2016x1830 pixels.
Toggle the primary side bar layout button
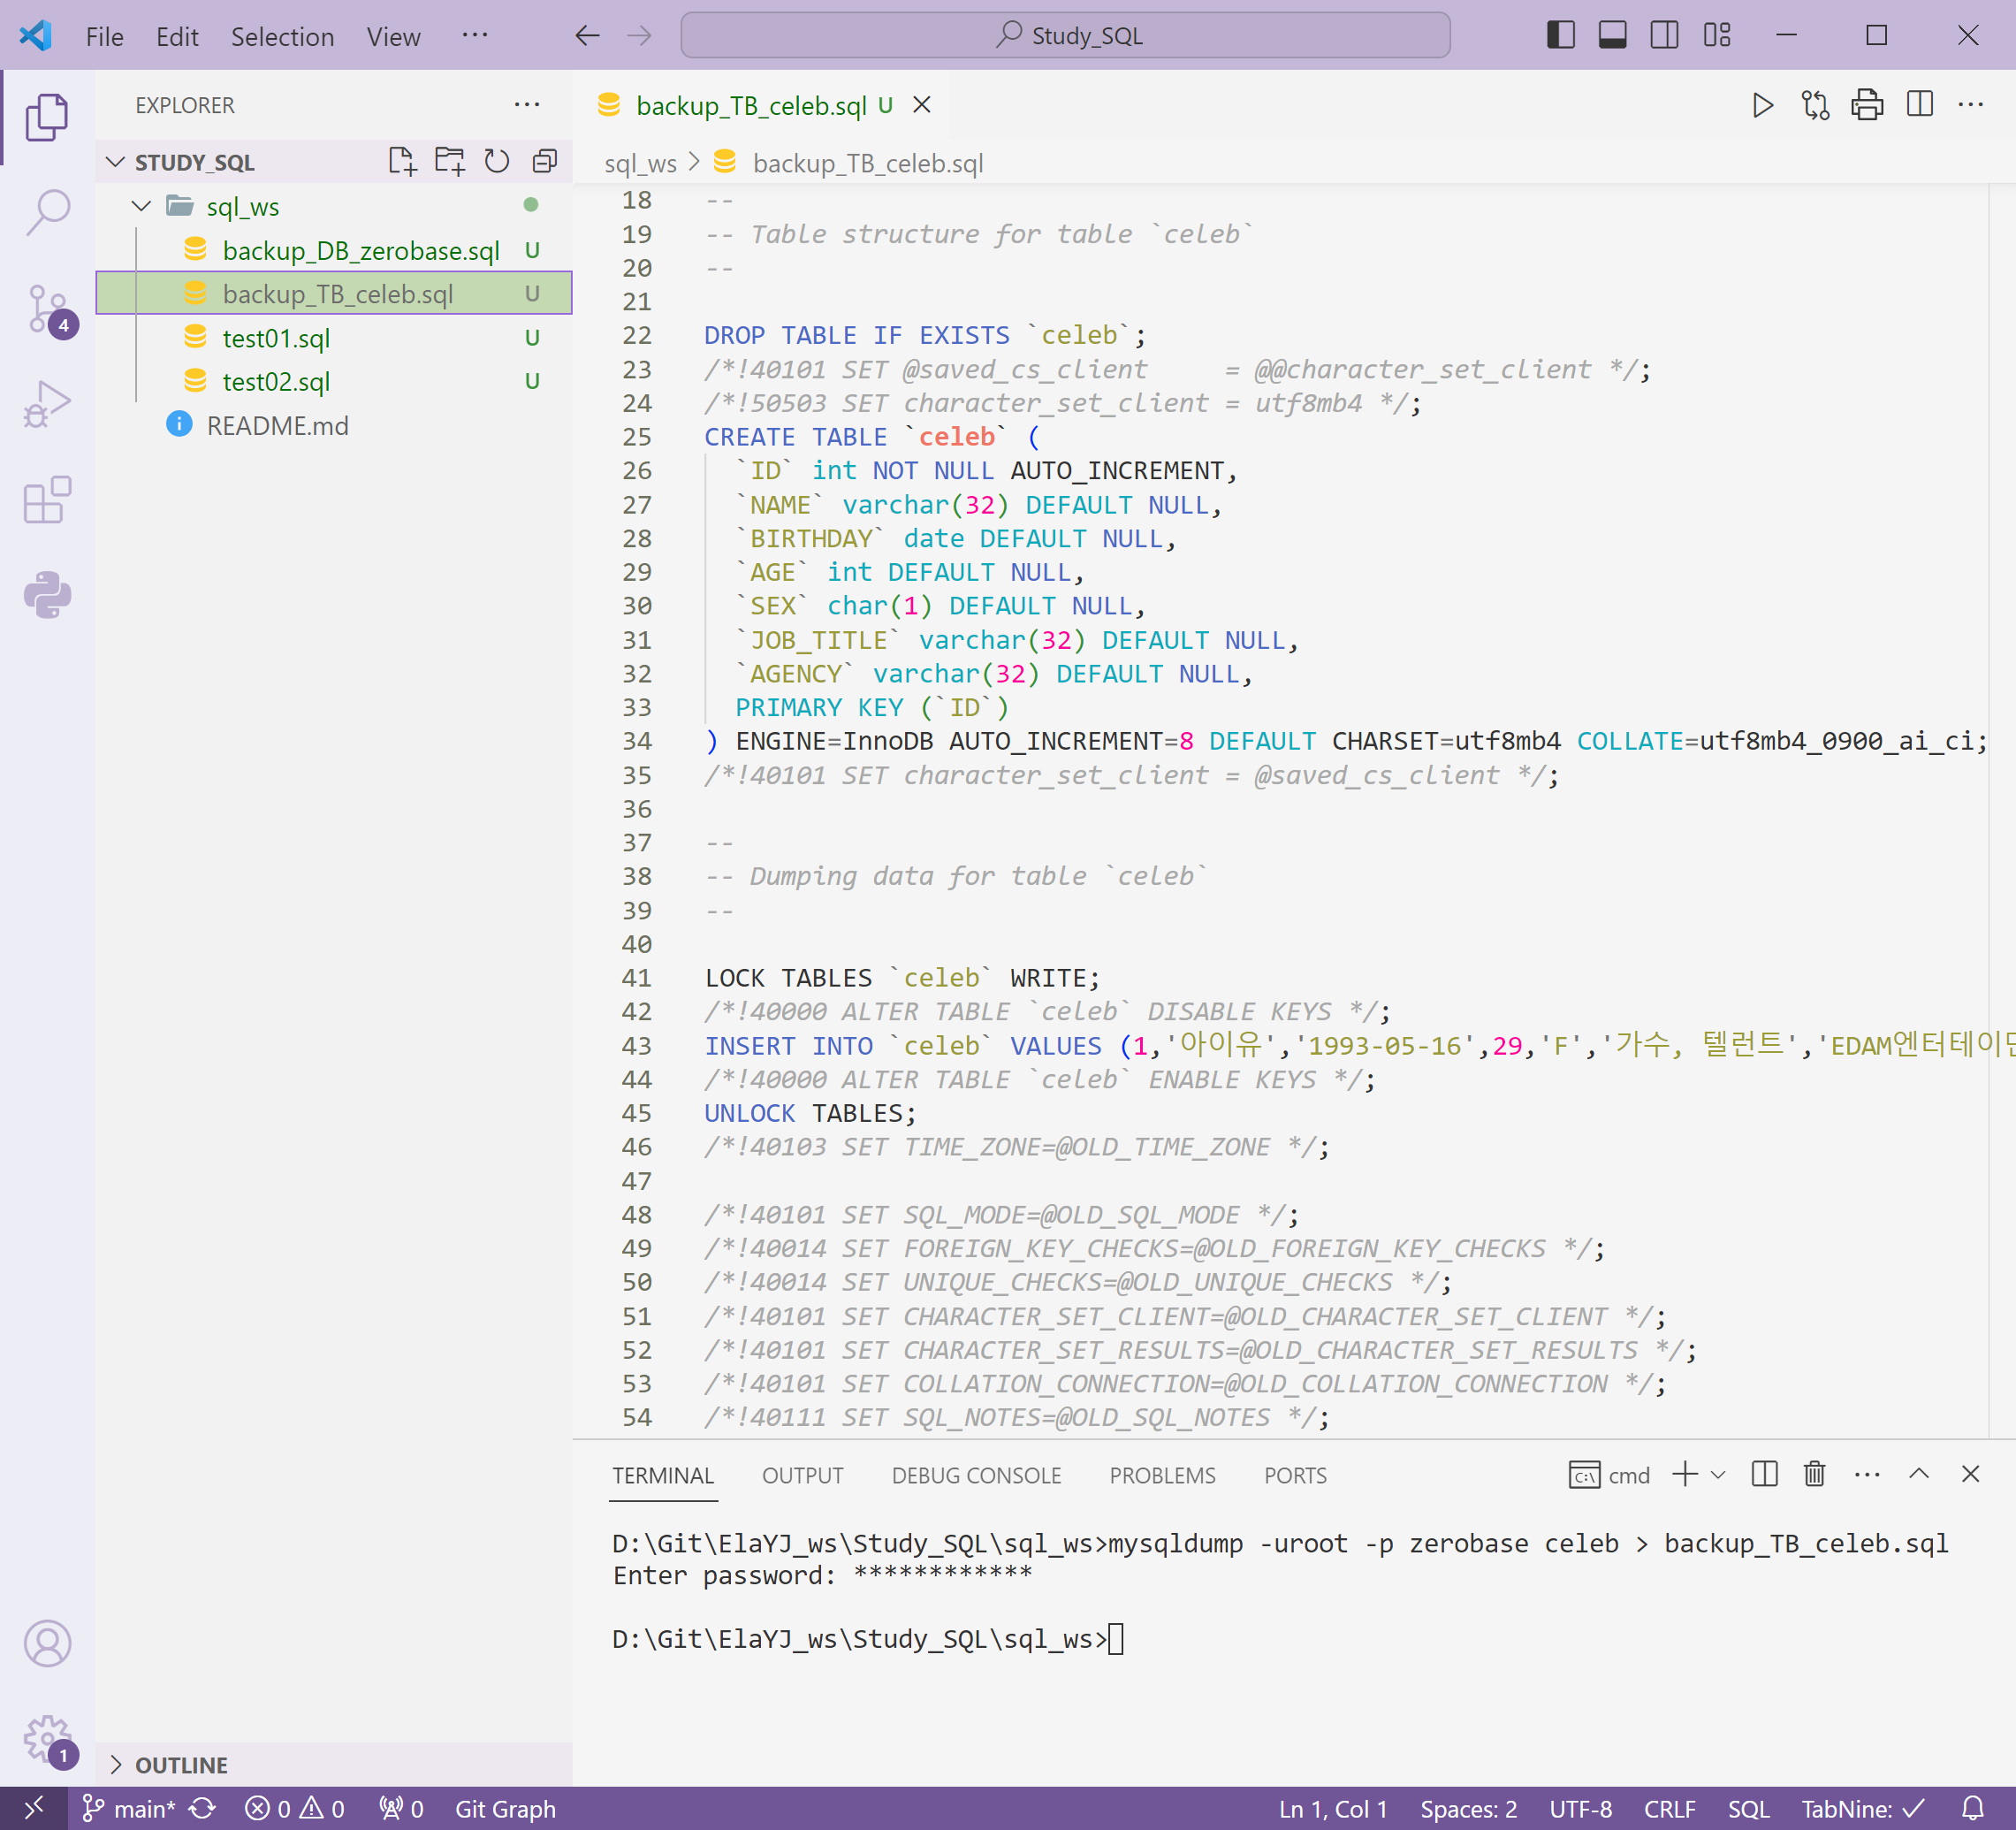coord(1560,36)
